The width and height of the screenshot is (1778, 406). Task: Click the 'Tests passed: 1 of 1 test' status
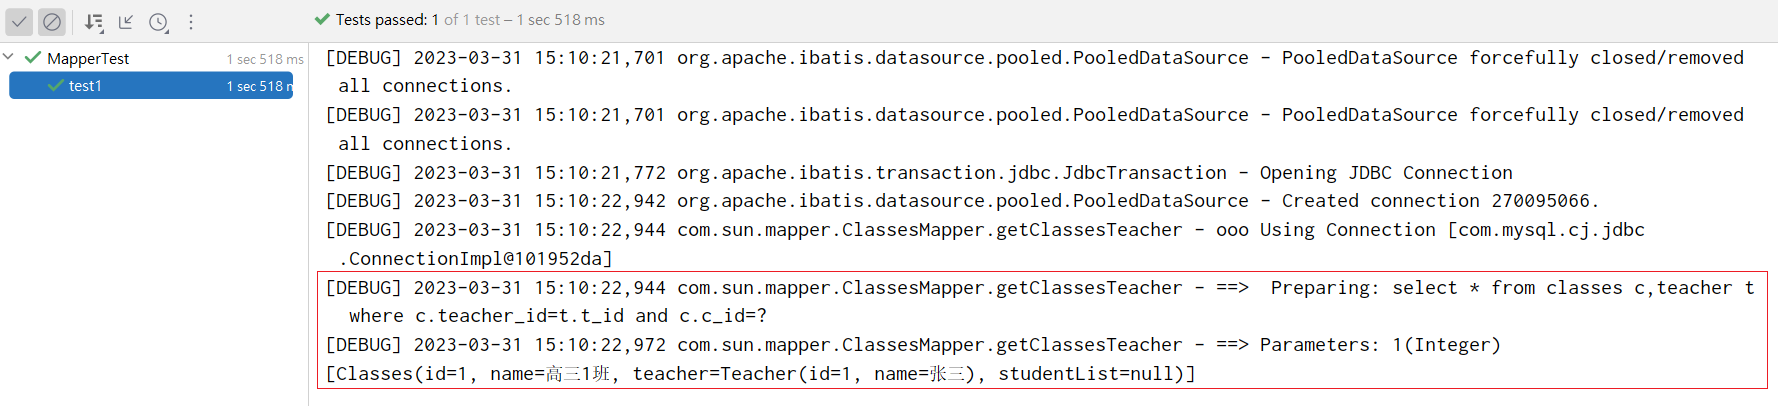(418, 20)
